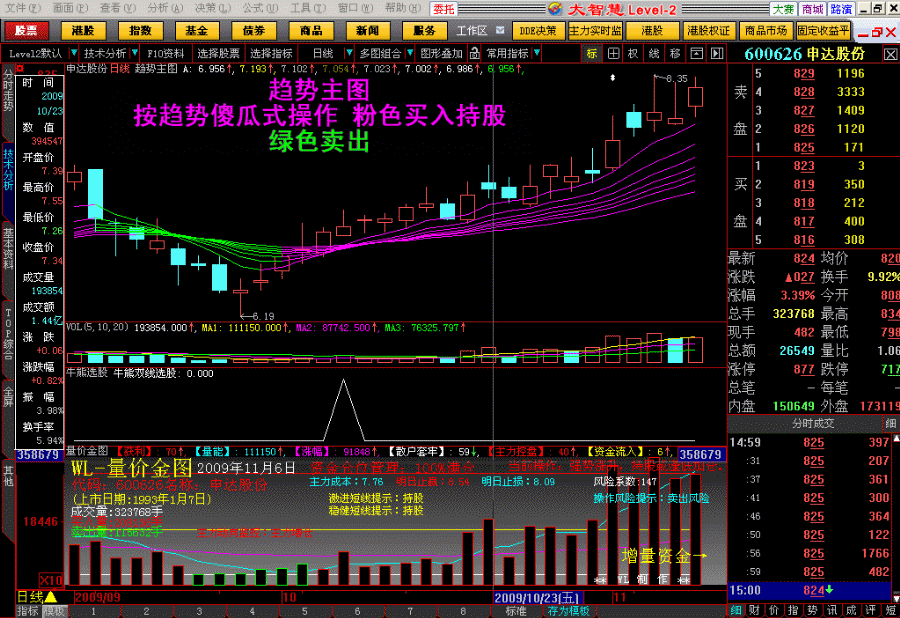Expand the 多图组合 dropdown arrow

(410, 53)
